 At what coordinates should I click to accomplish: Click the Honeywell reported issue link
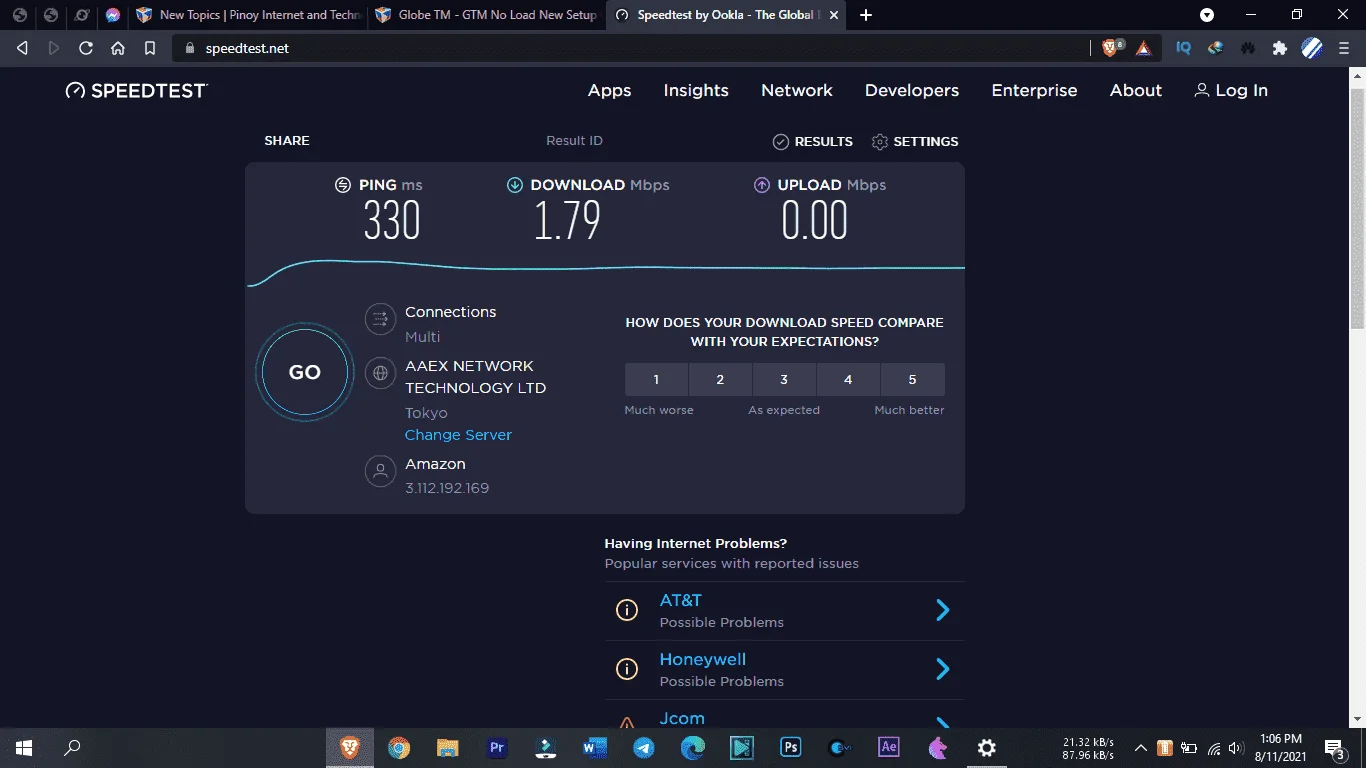(702, 659)
